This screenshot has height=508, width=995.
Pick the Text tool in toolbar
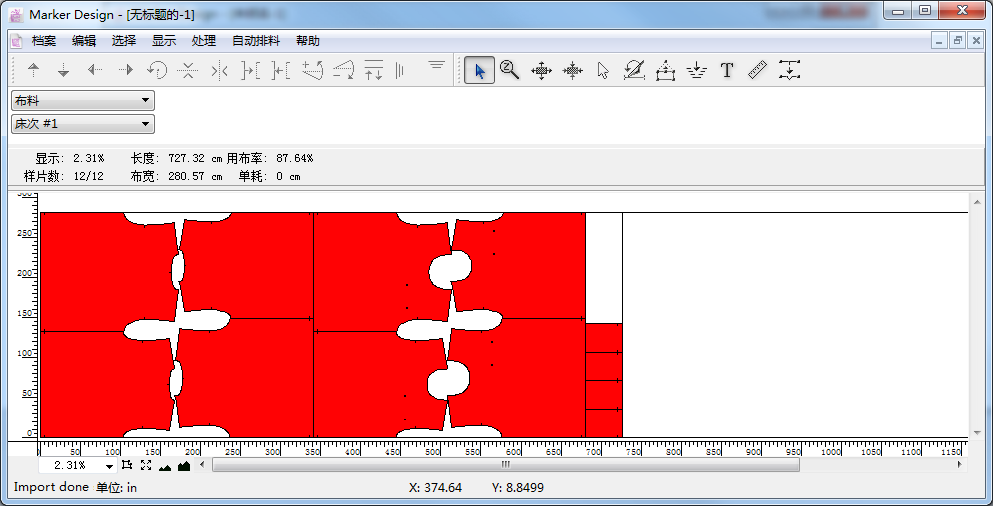pos(727,71)
